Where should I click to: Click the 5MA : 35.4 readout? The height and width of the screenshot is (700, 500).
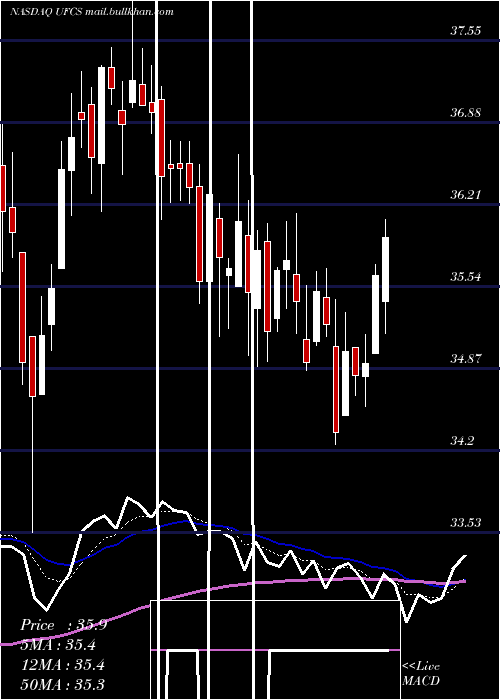coord(58,645)
